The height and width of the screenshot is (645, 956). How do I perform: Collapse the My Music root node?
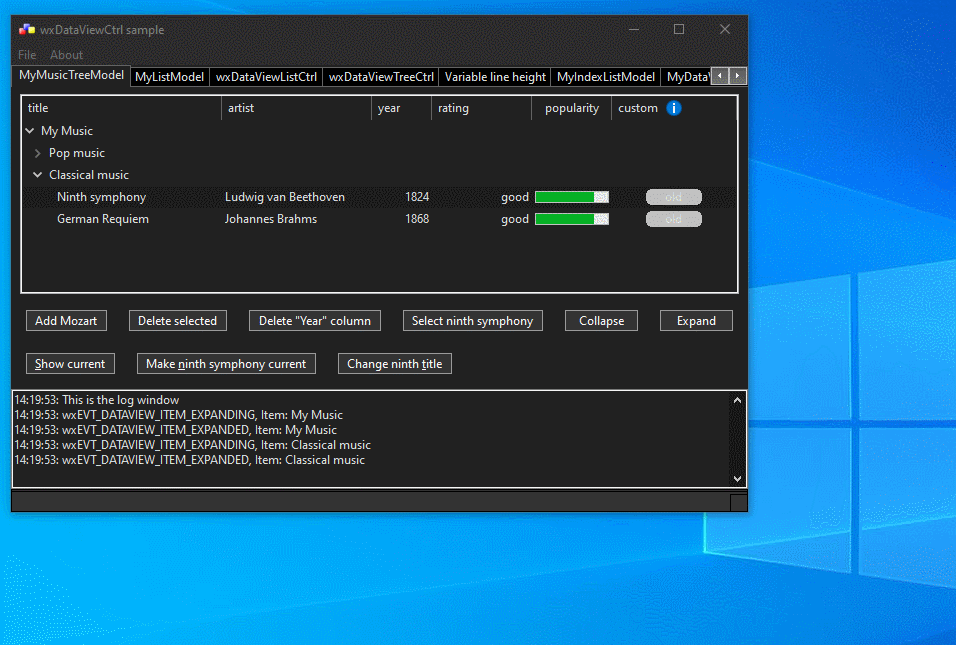point(29,130)
